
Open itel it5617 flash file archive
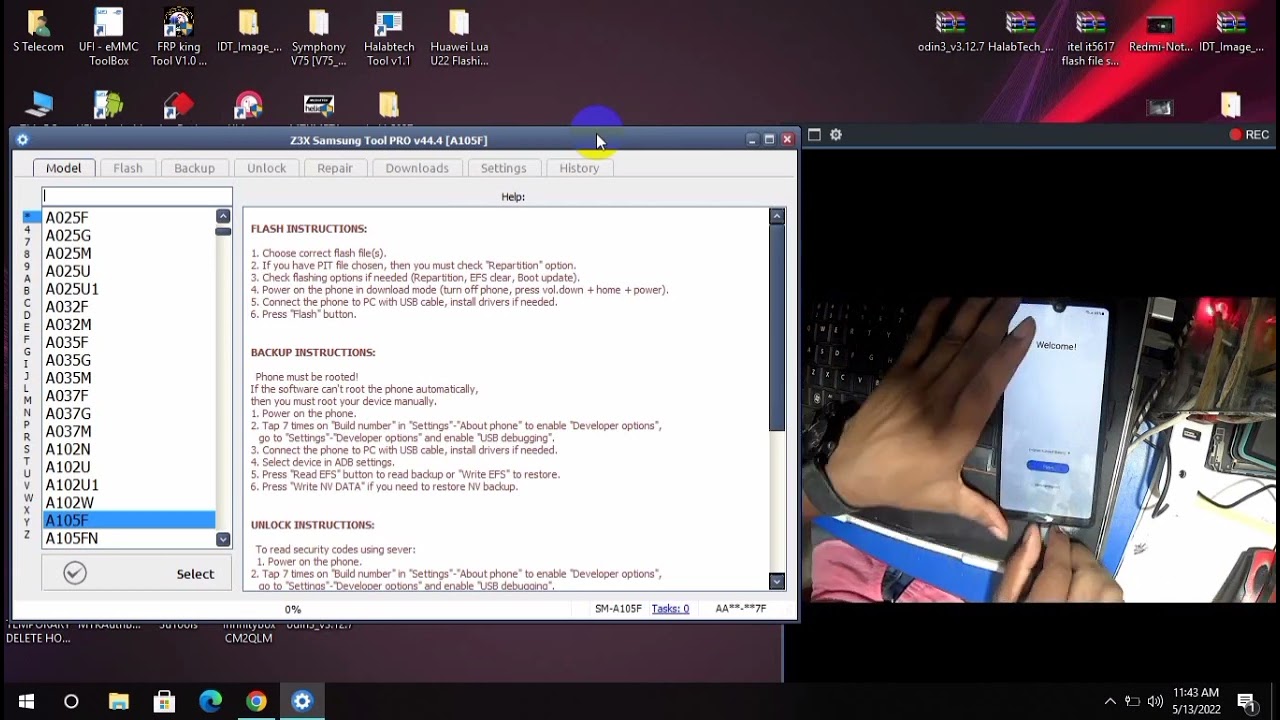pos(1090,38)
